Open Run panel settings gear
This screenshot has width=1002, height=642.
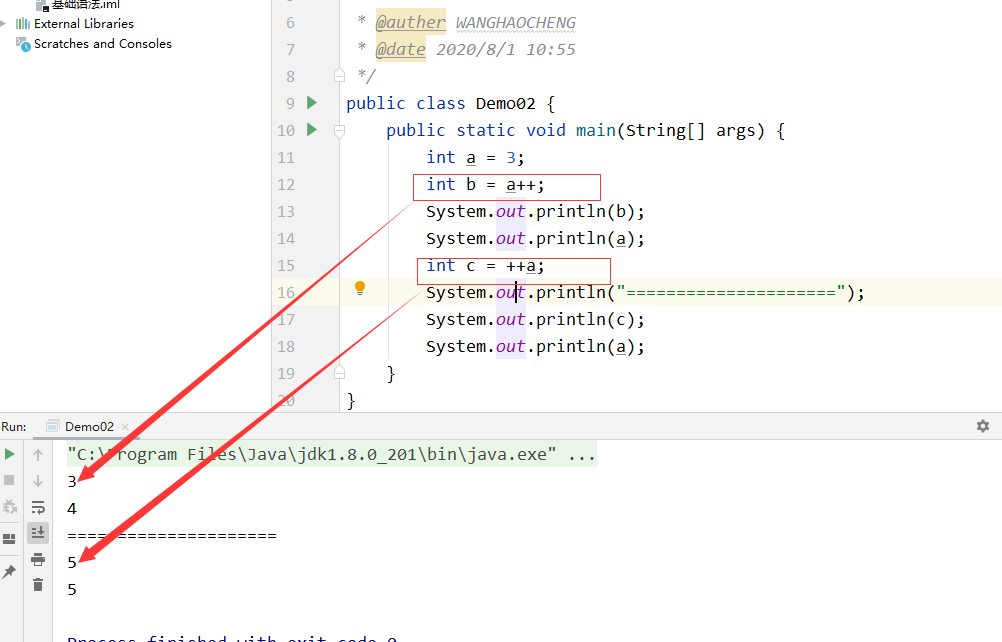[x=983, y=426]
